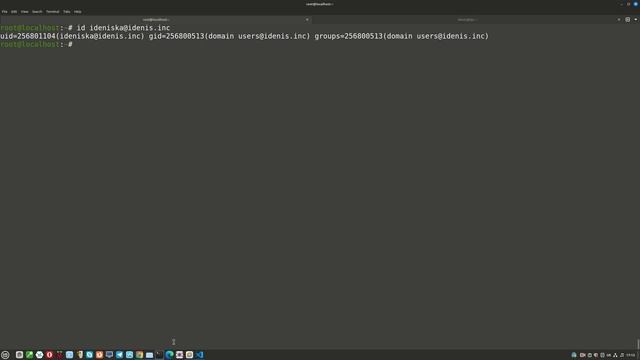Click the camera icon in the system tray
Screen dimensions: 640x360
[582, 355]
